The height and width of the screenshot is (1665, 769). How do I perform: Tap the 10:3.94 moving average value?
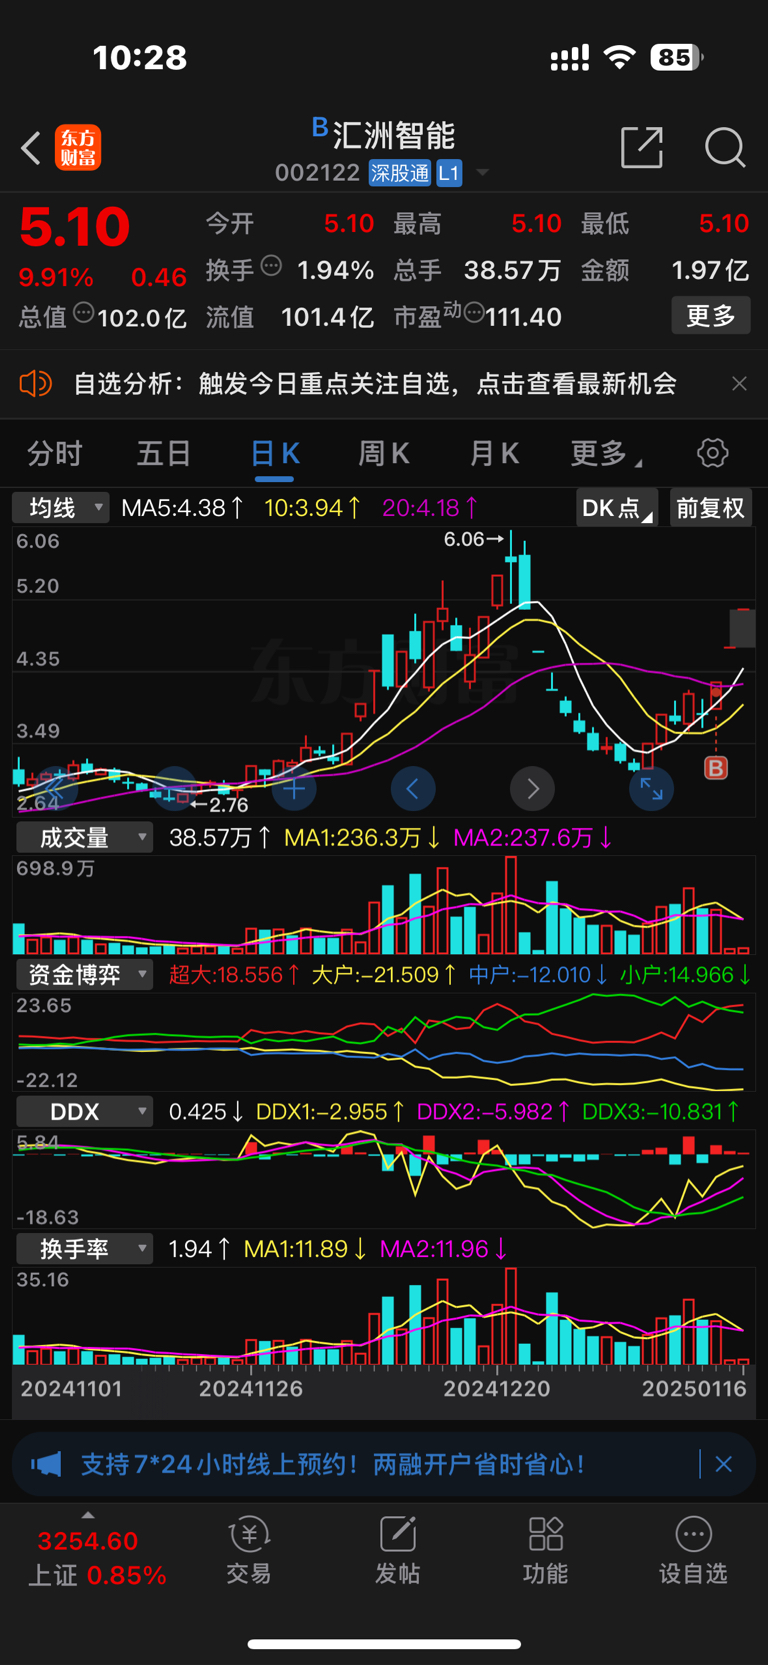[313, 508]
